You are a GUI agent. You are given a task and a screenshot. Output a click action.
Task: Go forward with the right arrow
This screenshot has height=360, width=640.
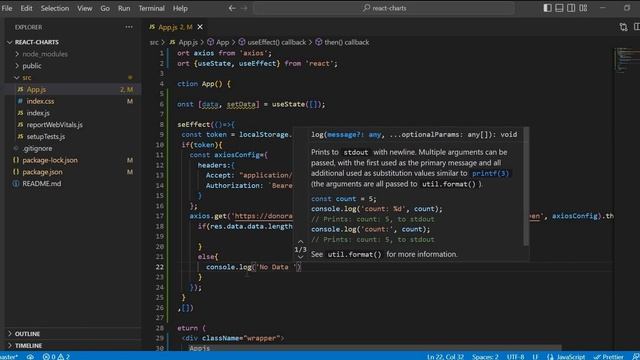(x=244, y=8)
